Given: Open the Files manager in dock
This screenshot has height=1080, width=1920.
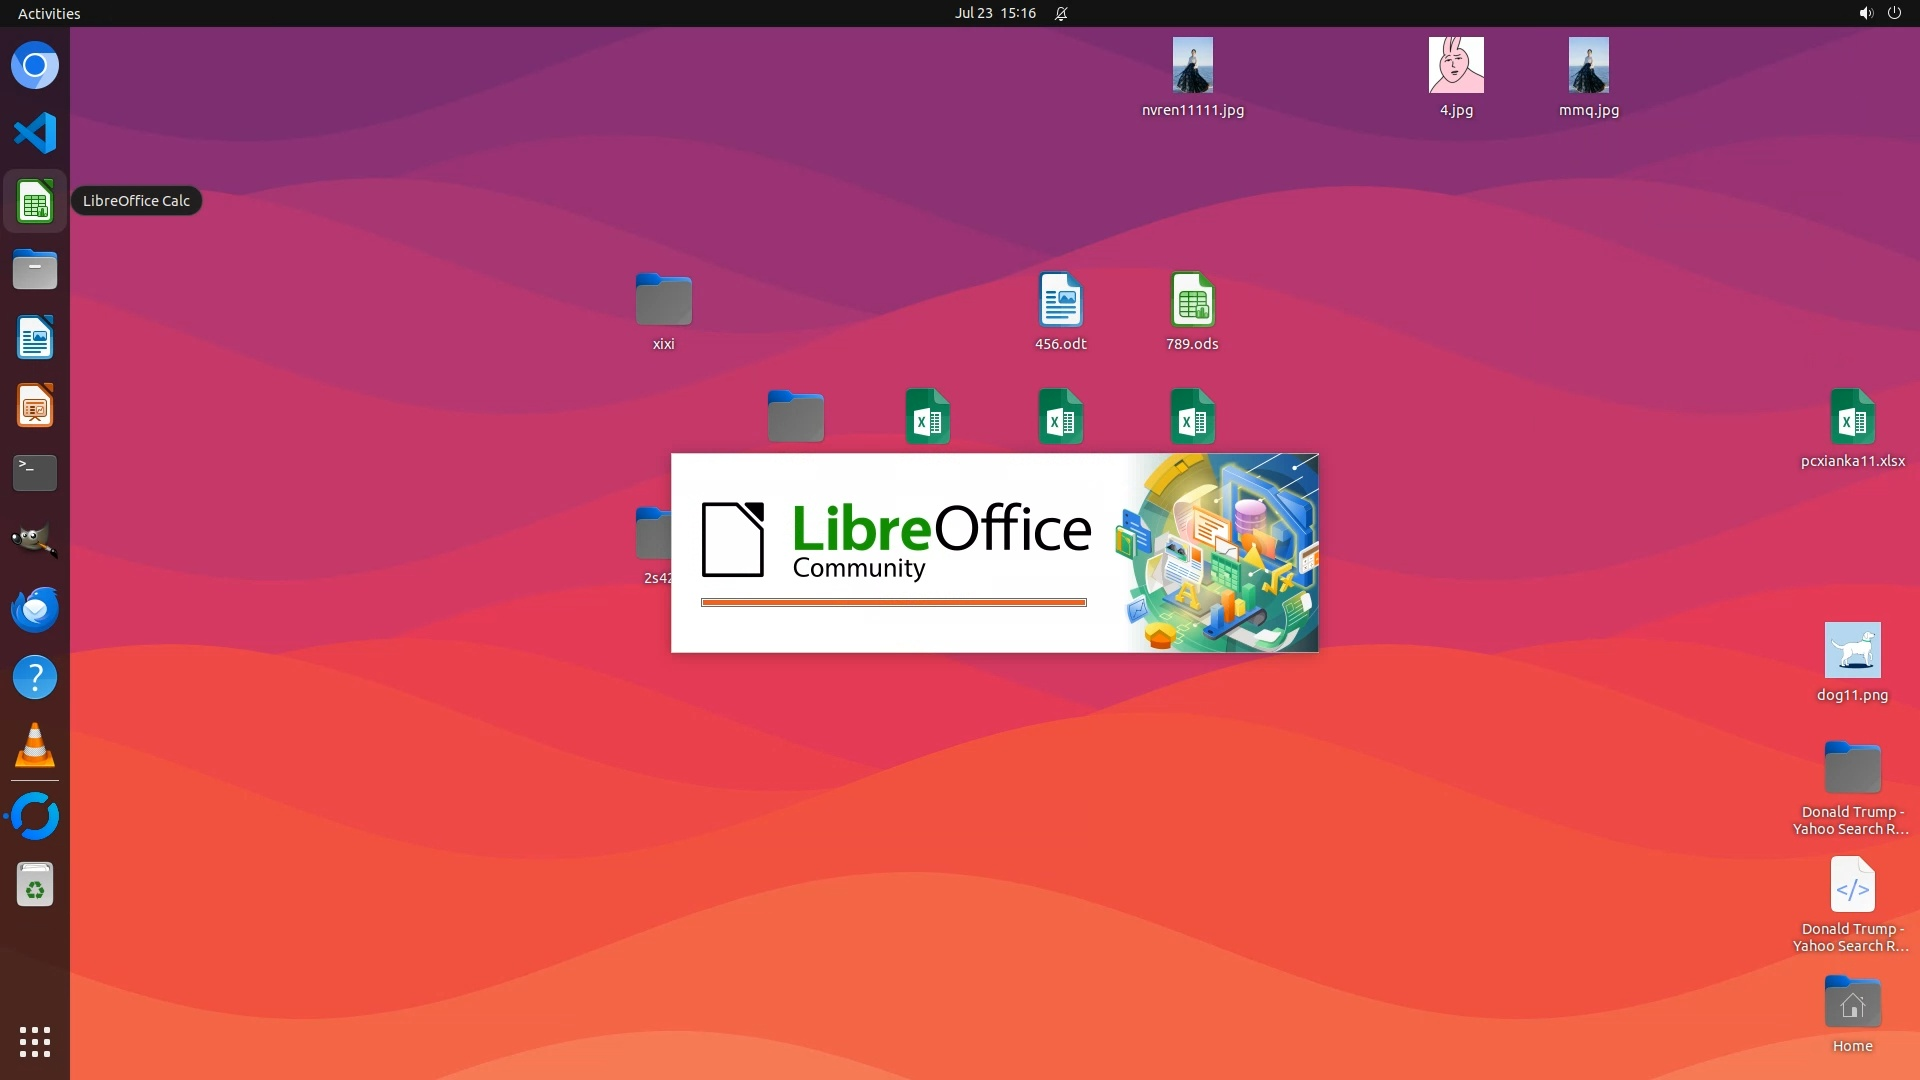Looking at the screenshot, I should point(35,270).
